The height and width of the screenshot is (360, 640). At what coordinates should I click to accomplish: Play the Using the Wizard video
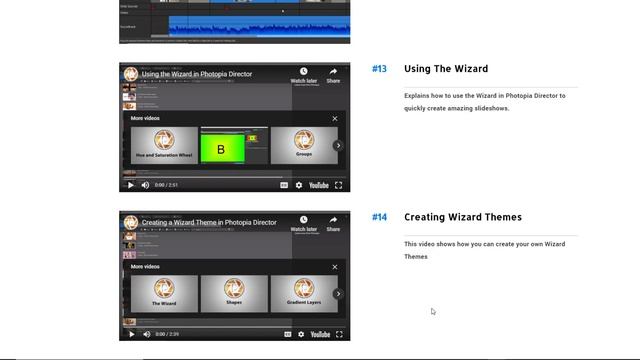click(x=131, y=185)
